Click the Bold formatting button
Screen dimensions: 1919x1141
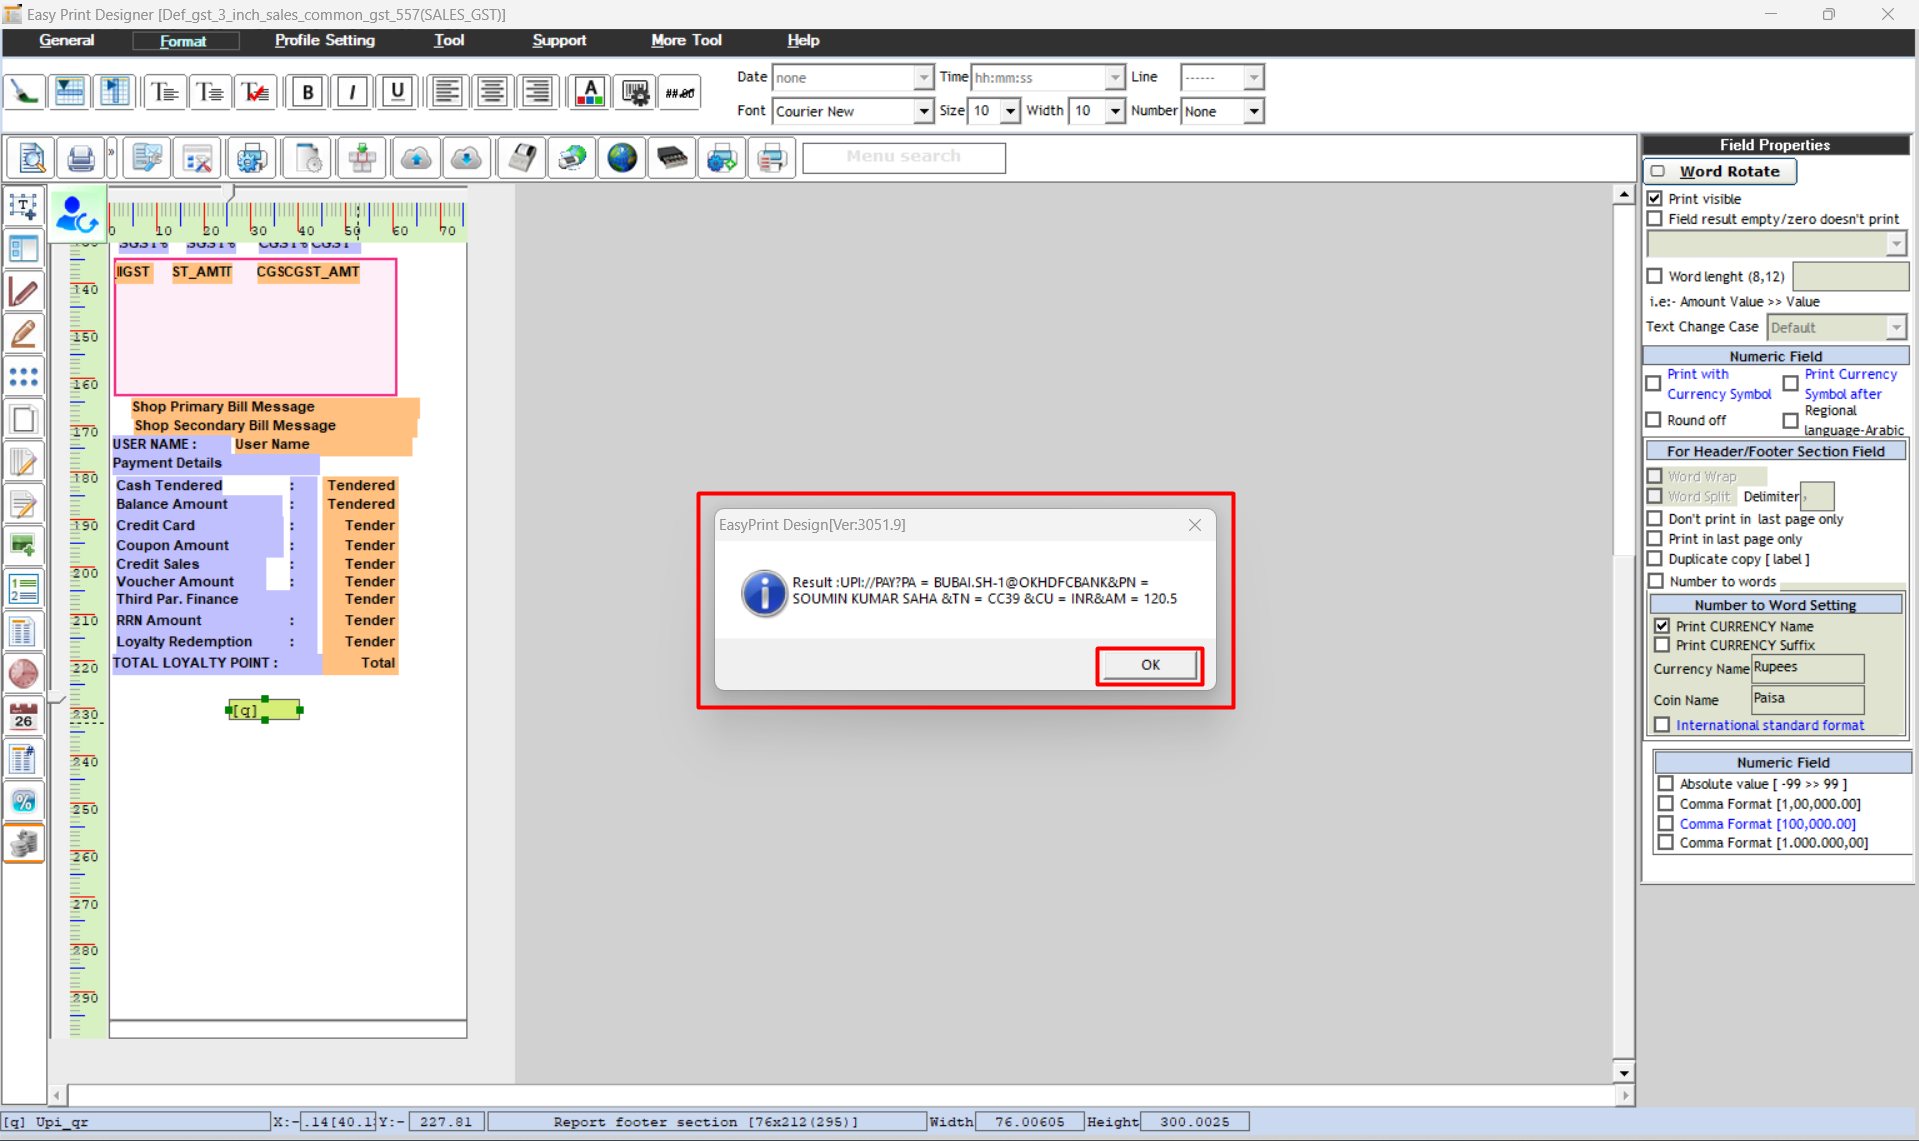pos(307,92)
